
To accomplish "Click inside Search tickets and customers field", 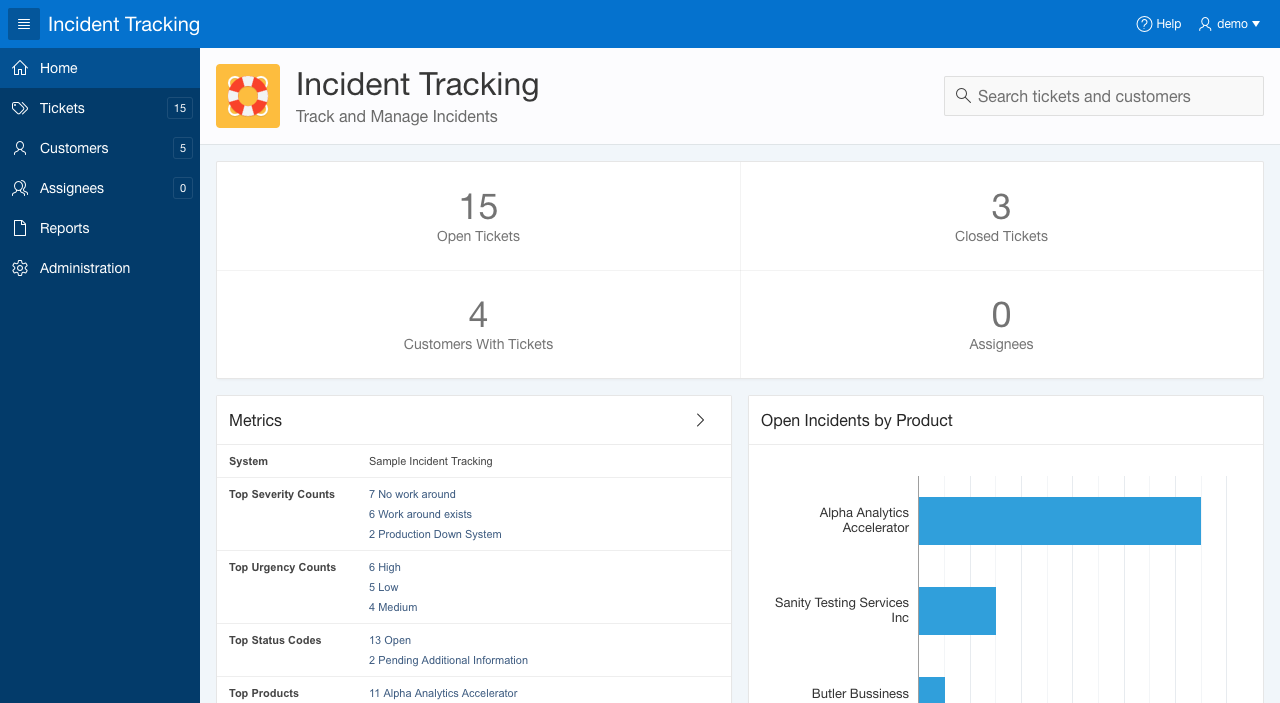I will pos(1104,96).
